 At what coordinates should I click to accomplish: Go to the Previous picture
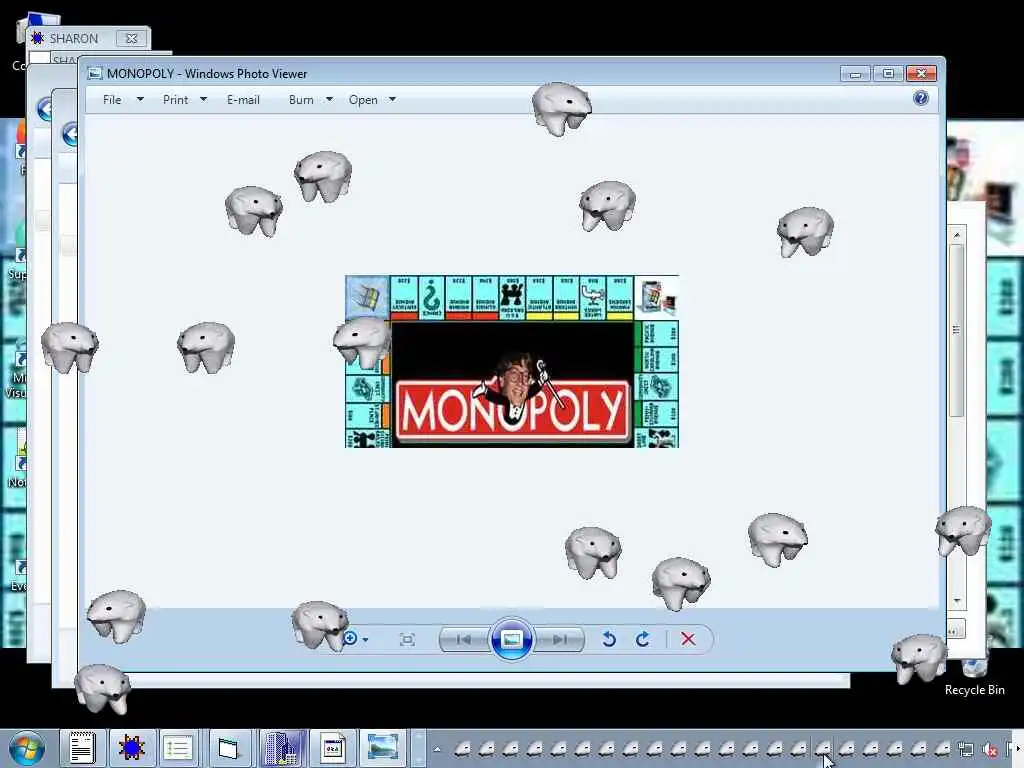[464, 639]
